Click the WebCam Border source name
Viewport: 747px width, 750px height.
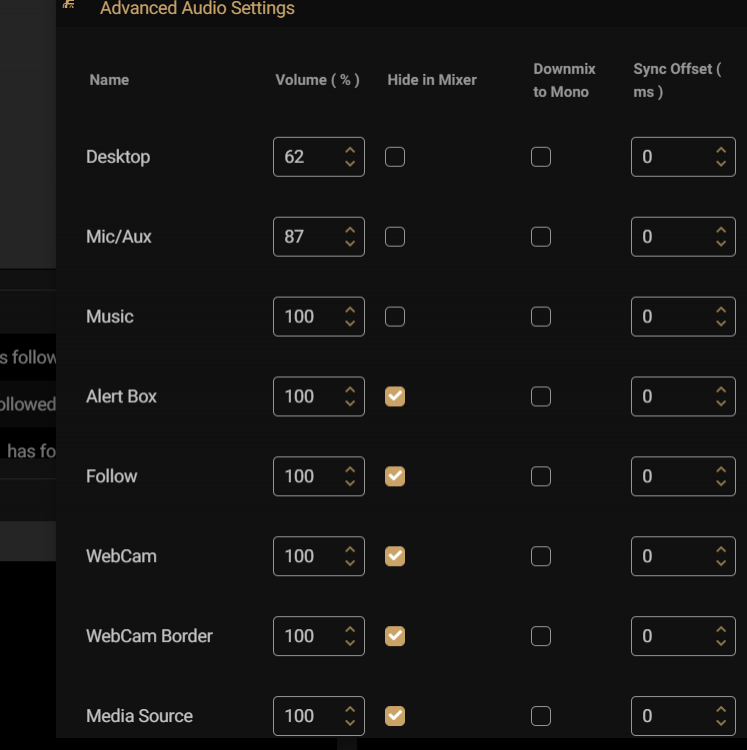coord(149,636)
